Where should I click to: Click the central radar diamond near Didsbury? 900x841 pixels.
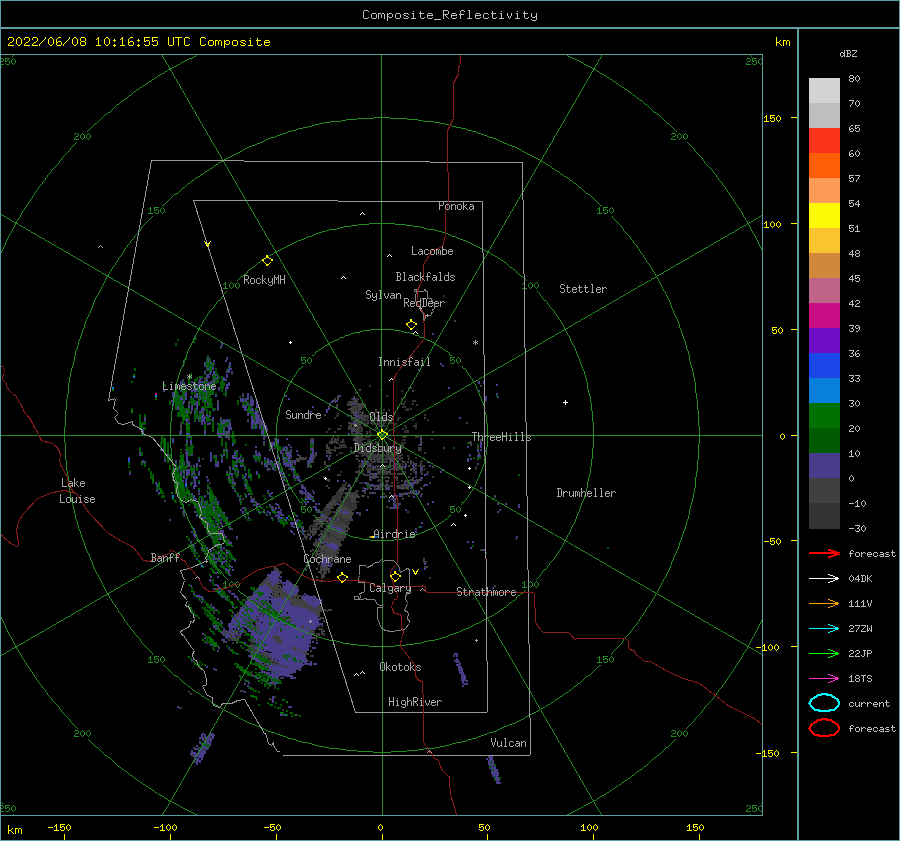[382, 435]
